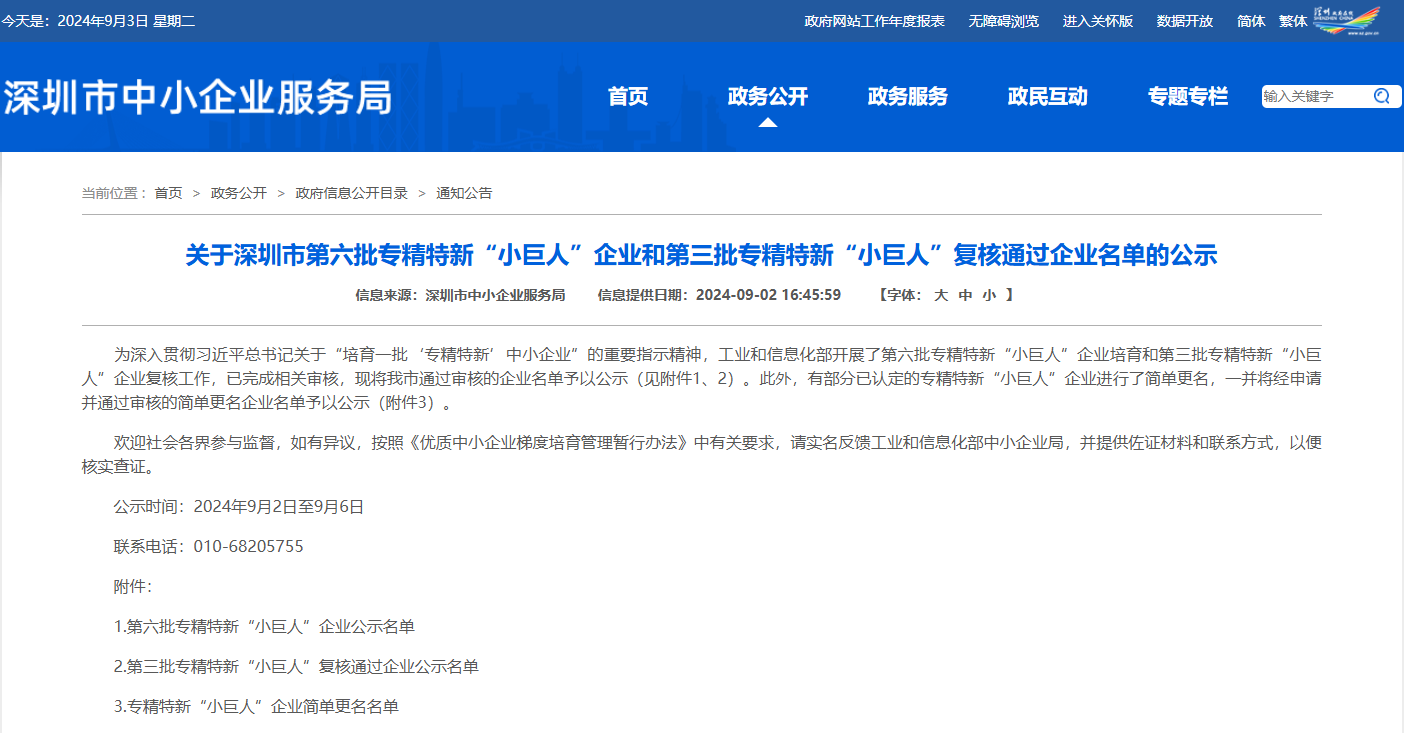Open the 政务公开 navigation menu
The height and width of the screenshot is (733, 1404).
point(767,97)
